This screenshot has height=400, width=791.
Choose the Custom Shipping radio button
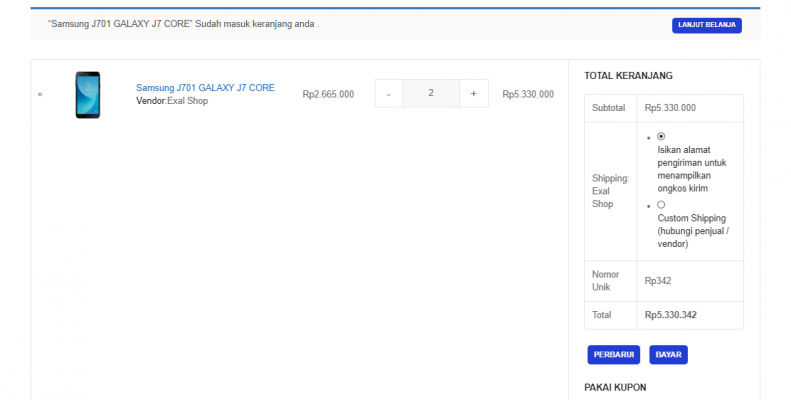[x=661, y=204]
